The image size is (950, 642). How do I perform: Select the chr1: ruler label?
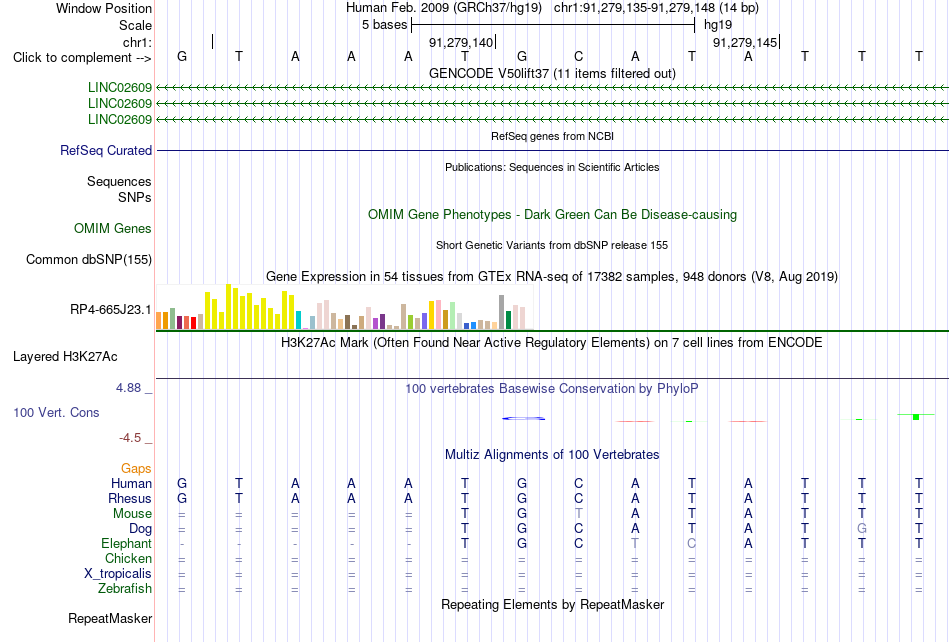(137, 42)
